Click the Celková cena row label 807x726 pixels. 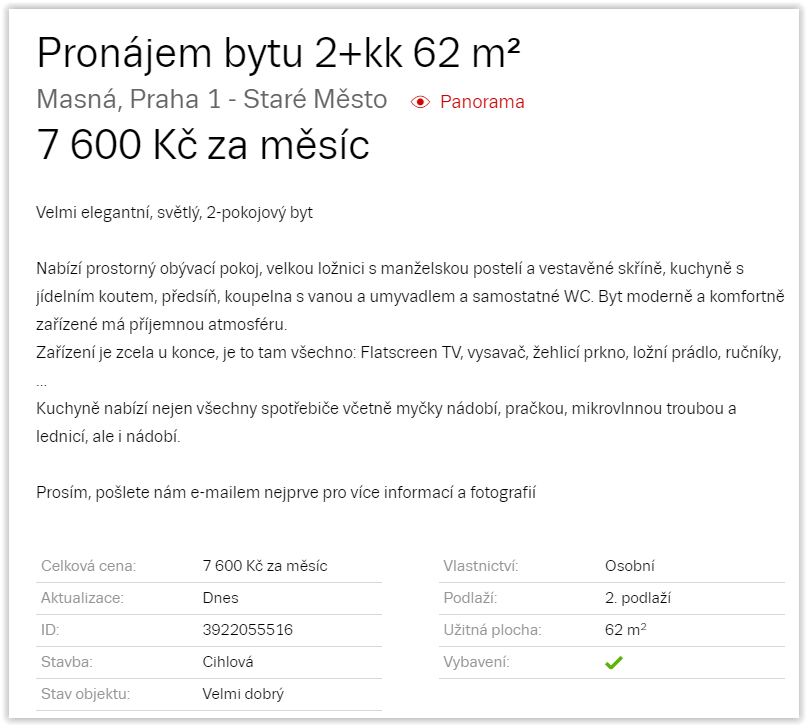coord(88,566)
